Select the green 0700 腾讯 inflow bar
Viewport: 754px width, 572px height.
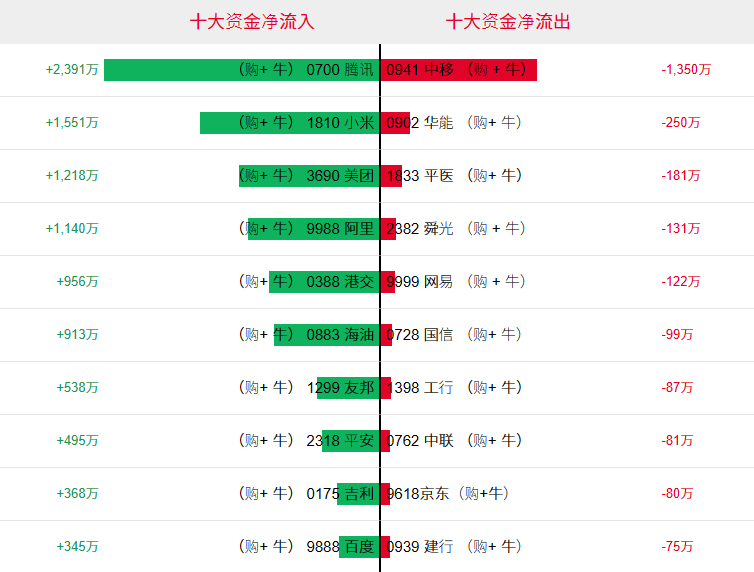(241, 70)
